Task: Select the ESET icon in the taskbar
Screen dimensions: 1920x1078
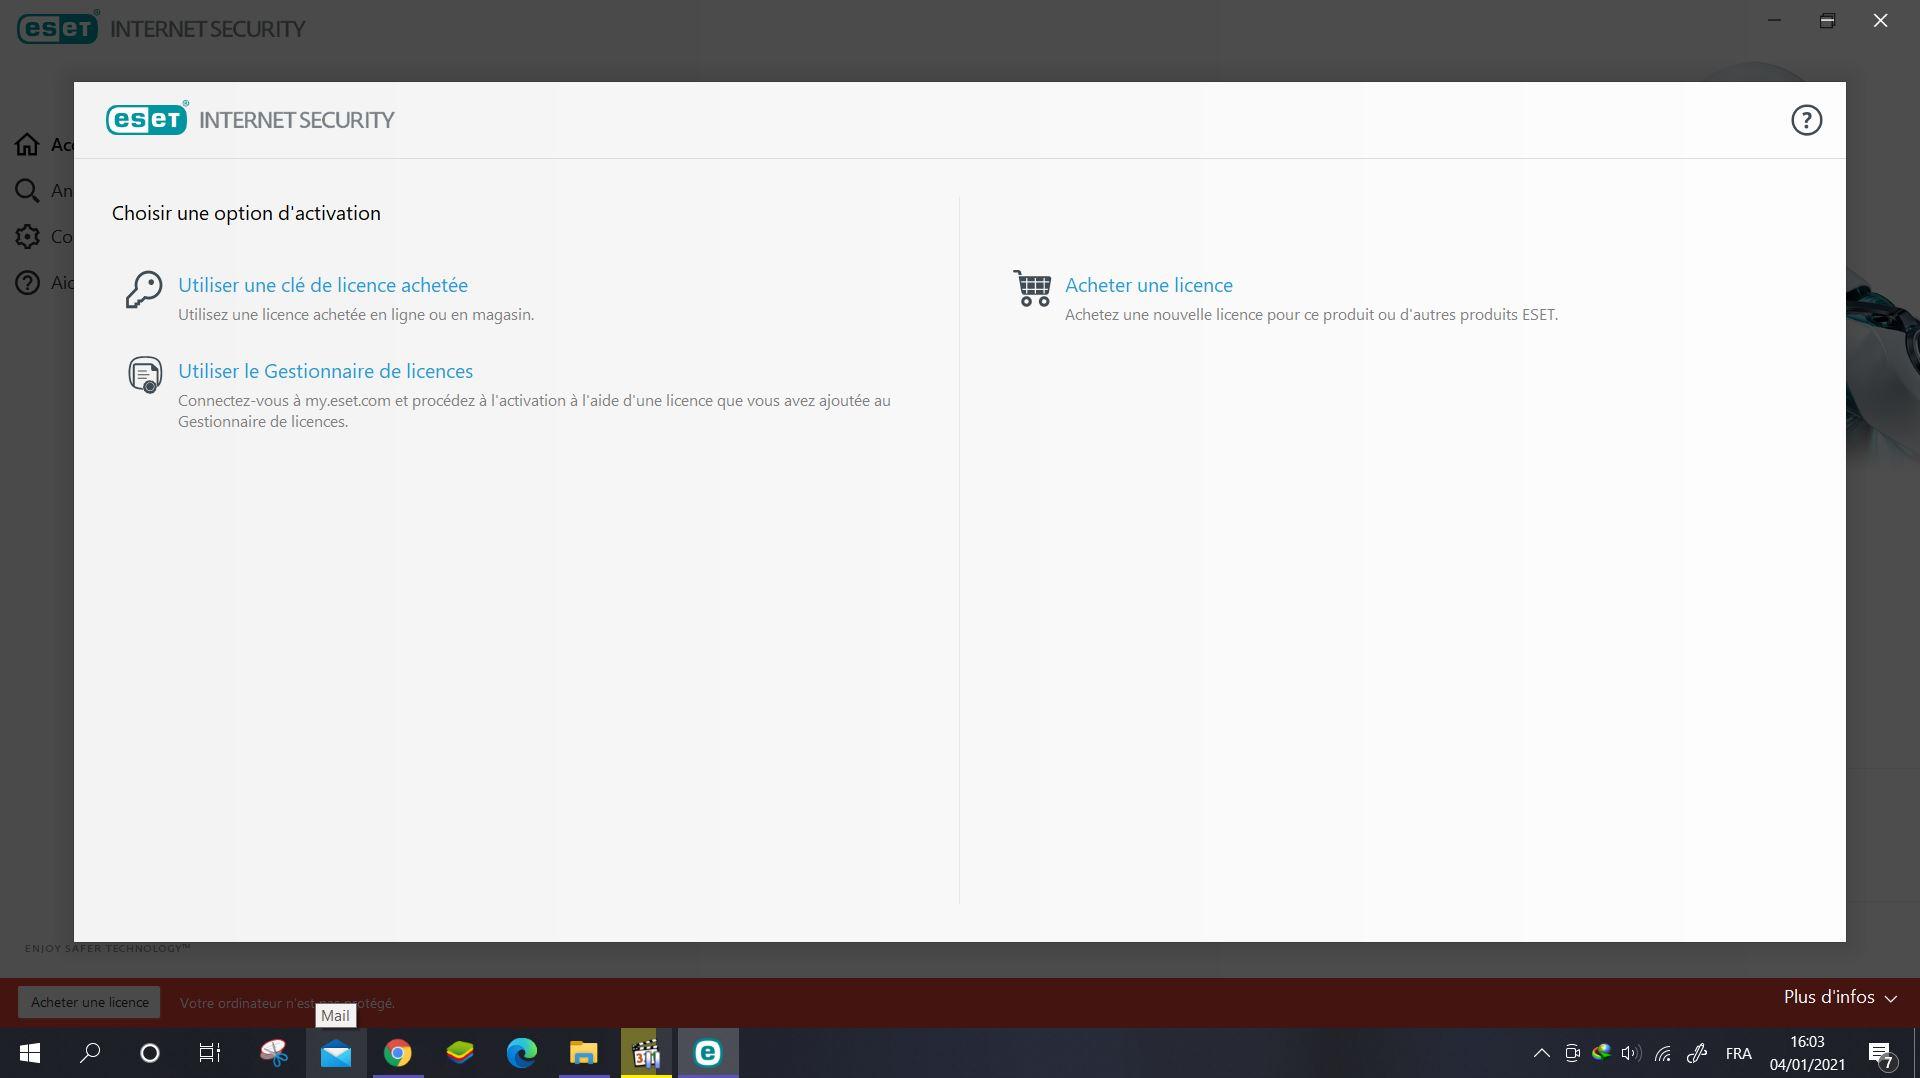Action: (708, 1053)
